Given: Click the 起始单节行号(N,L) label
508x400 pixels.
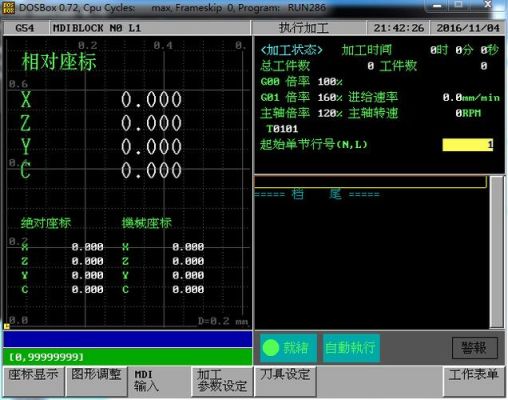Looking at the screenshot, I should 314,145.
